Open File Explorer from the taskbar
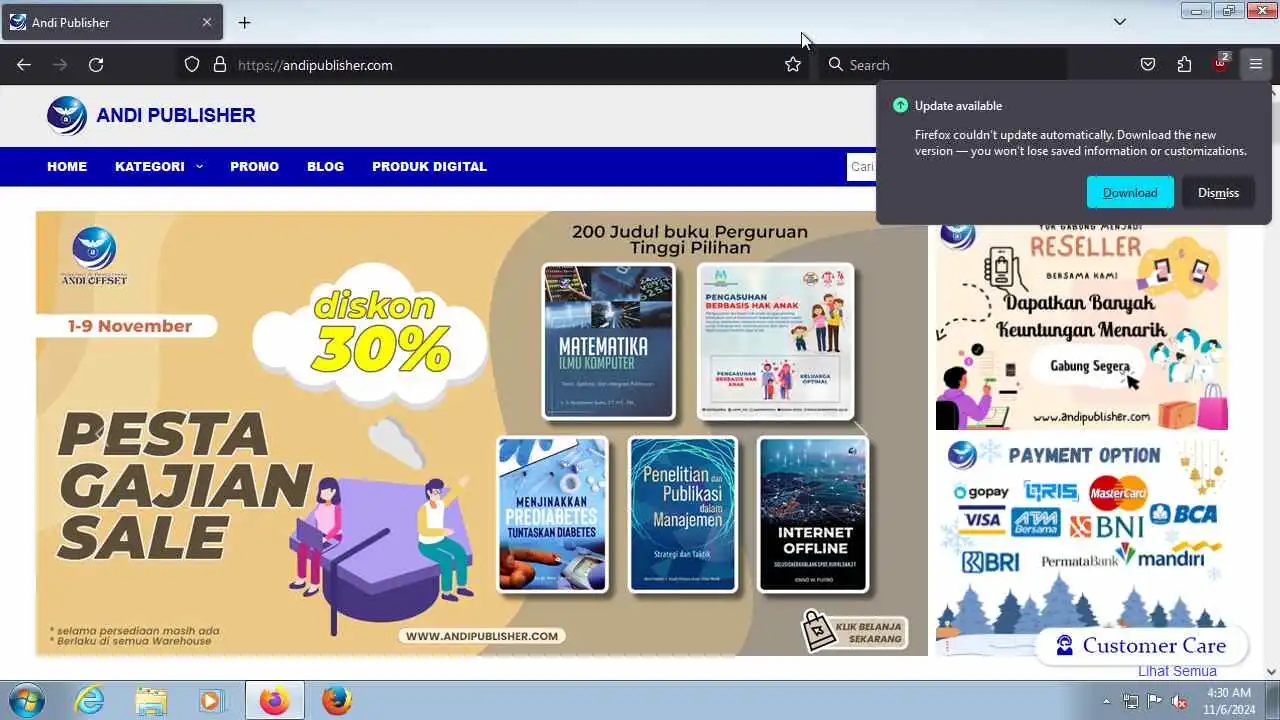This screenshot has width=1280, height=720. 151,700
